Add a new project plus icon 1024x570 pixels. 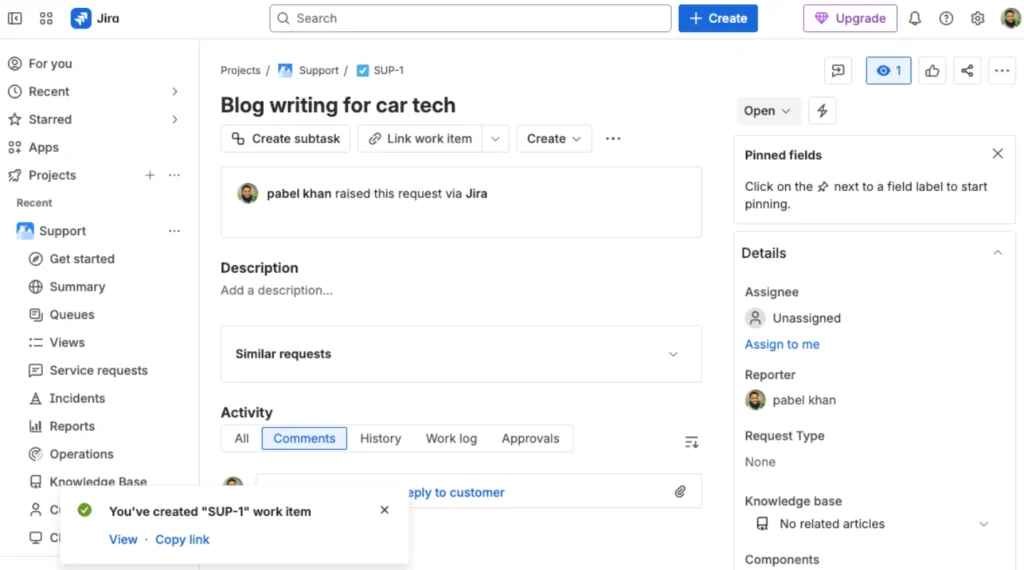pyautogui.click(x=150, y=175)
